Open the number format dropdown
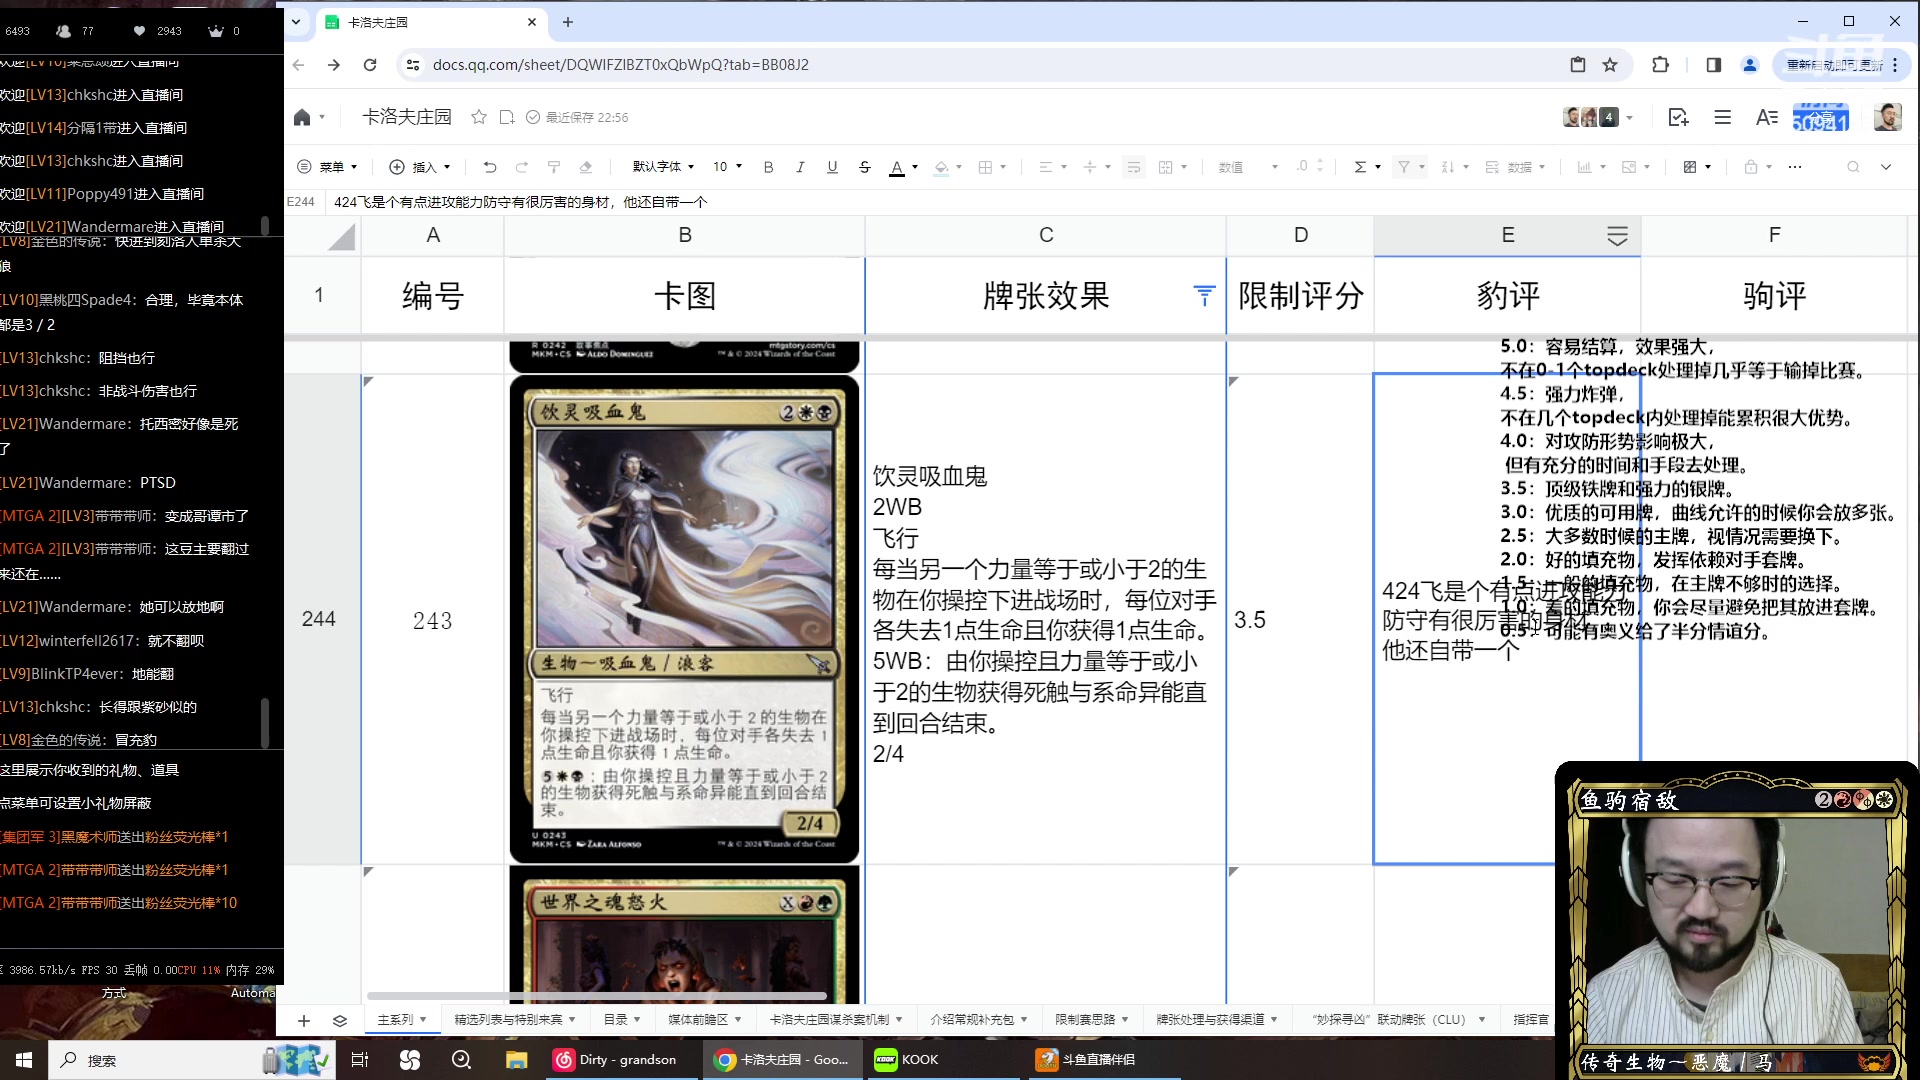This screenshot has width=1920, height=1080. 1248,167
